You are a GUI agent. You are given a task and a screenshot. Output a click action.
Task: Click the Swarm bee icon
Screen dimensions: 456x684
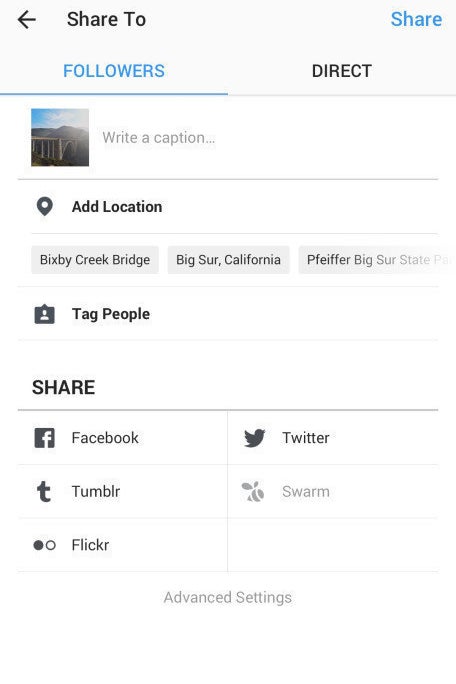pyautogui.click(x=253, y=492)
